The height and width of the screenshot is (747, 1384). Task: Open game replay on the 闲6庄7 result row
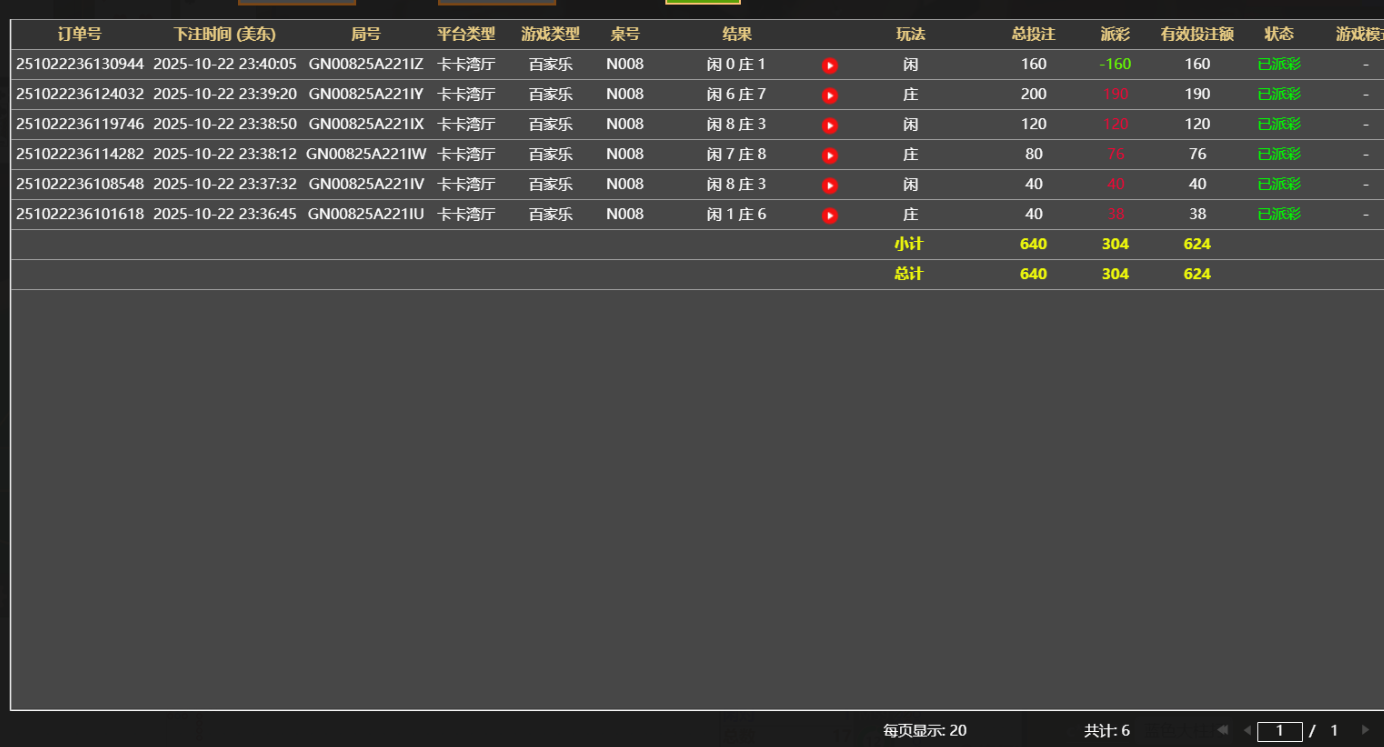(829, 94)
